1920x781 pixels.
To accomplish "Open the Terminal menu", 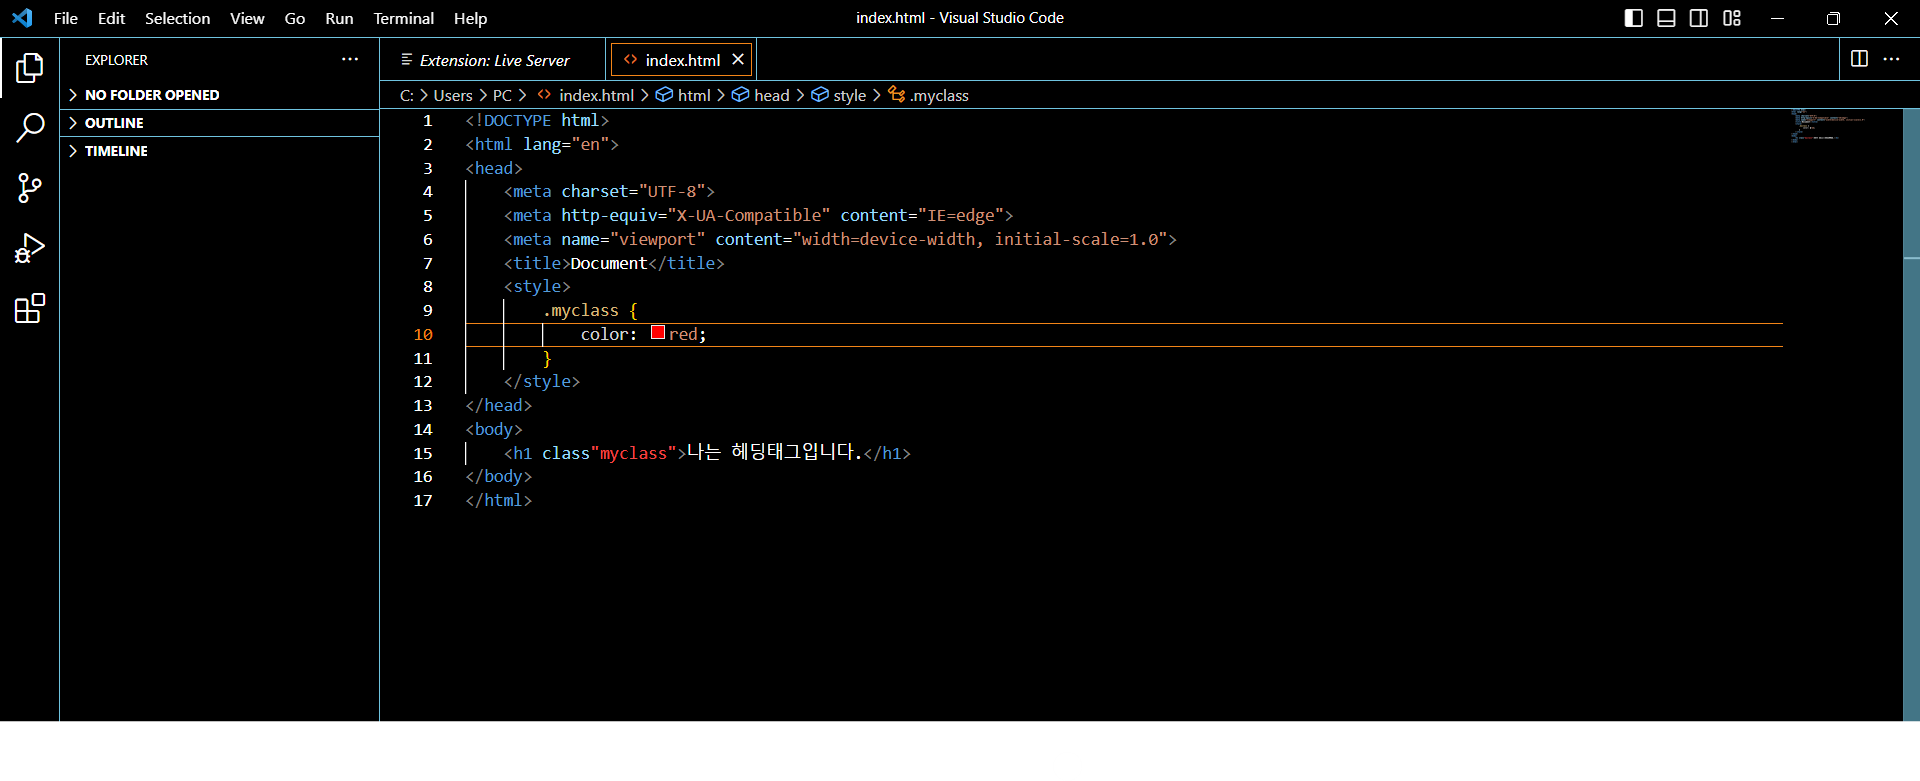I will click(403, 18).
